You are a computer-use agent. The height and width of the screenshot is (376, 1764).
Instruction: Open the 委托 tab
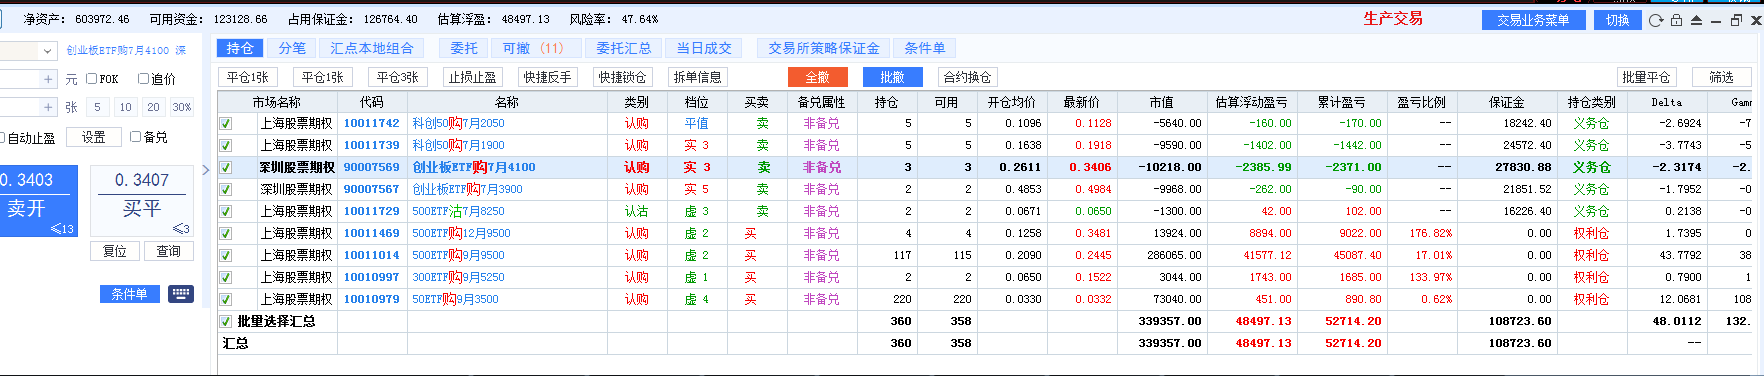click(x=464, y=48)
